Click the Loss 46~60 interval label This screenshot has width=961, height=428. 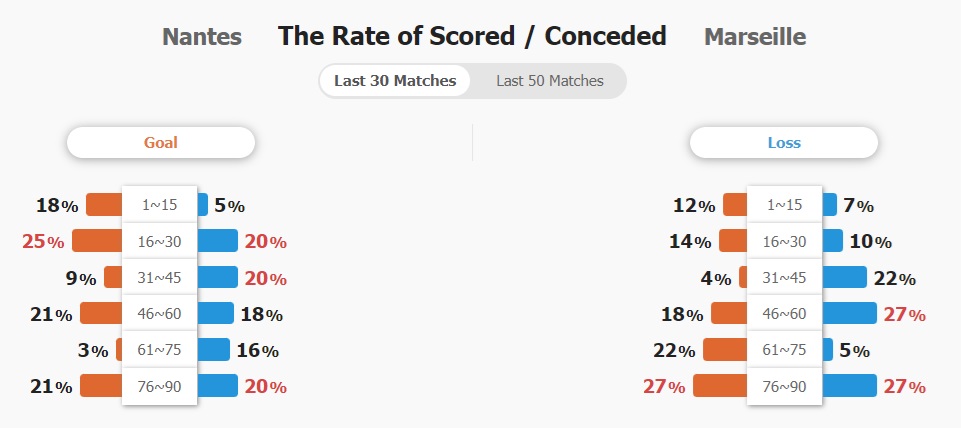[x=784, y=313]
